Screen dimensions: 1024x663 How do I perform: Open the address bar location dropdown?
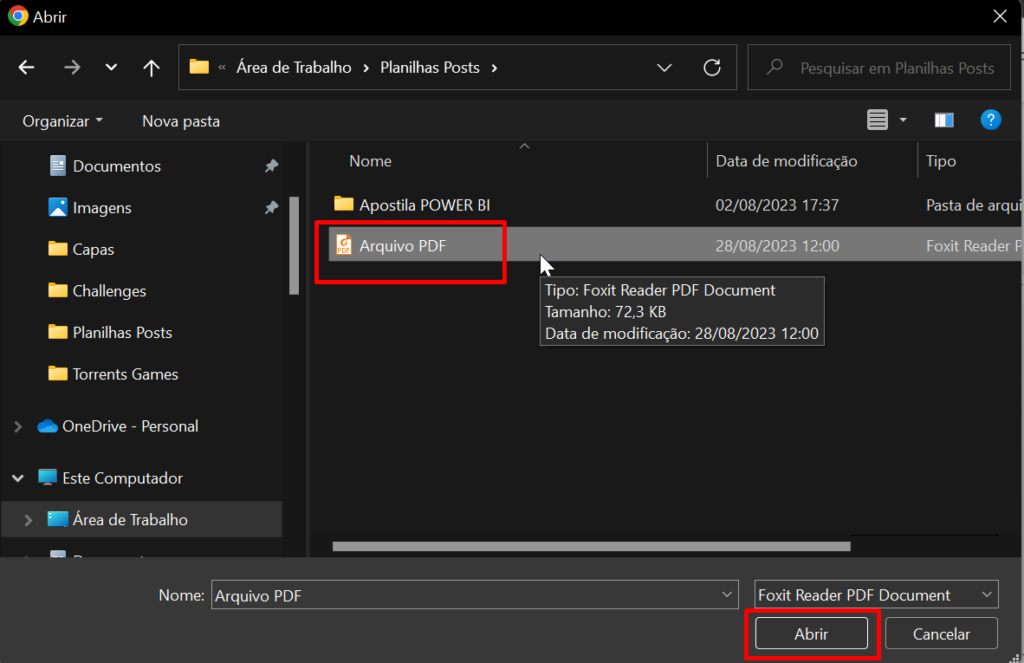[664, 67]
